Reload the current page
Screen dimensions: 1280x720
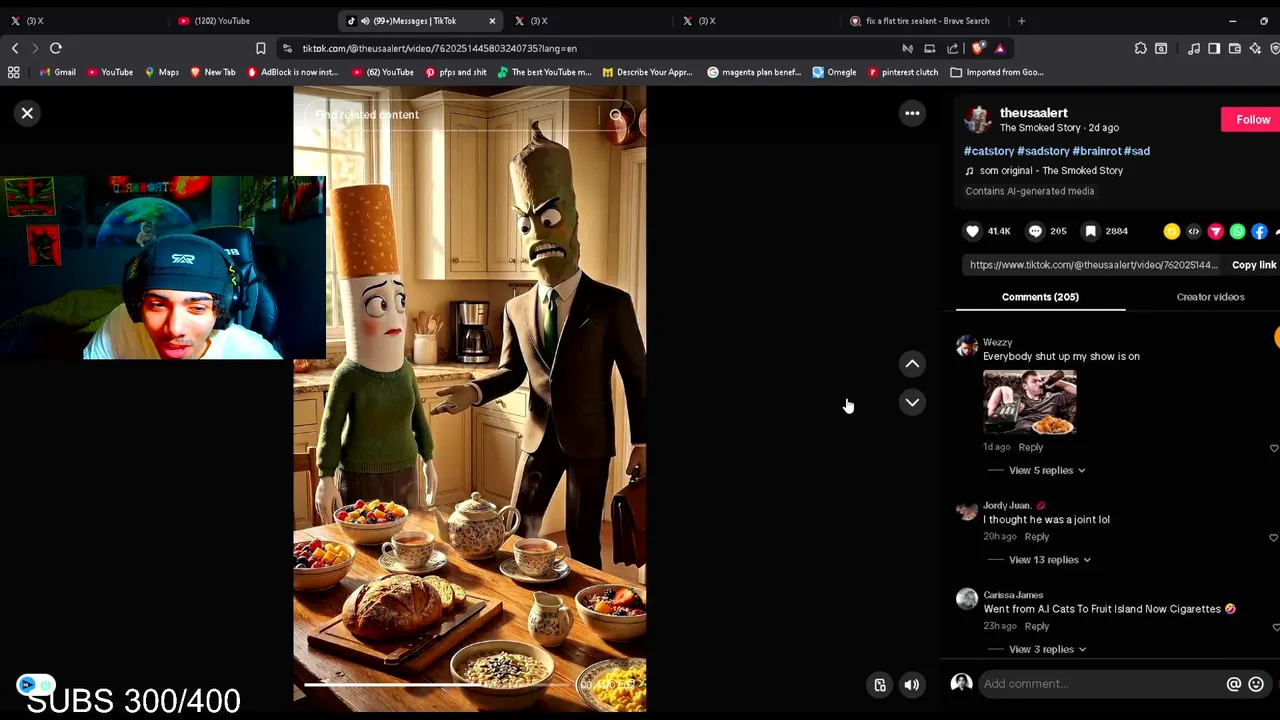coord(56,48)
